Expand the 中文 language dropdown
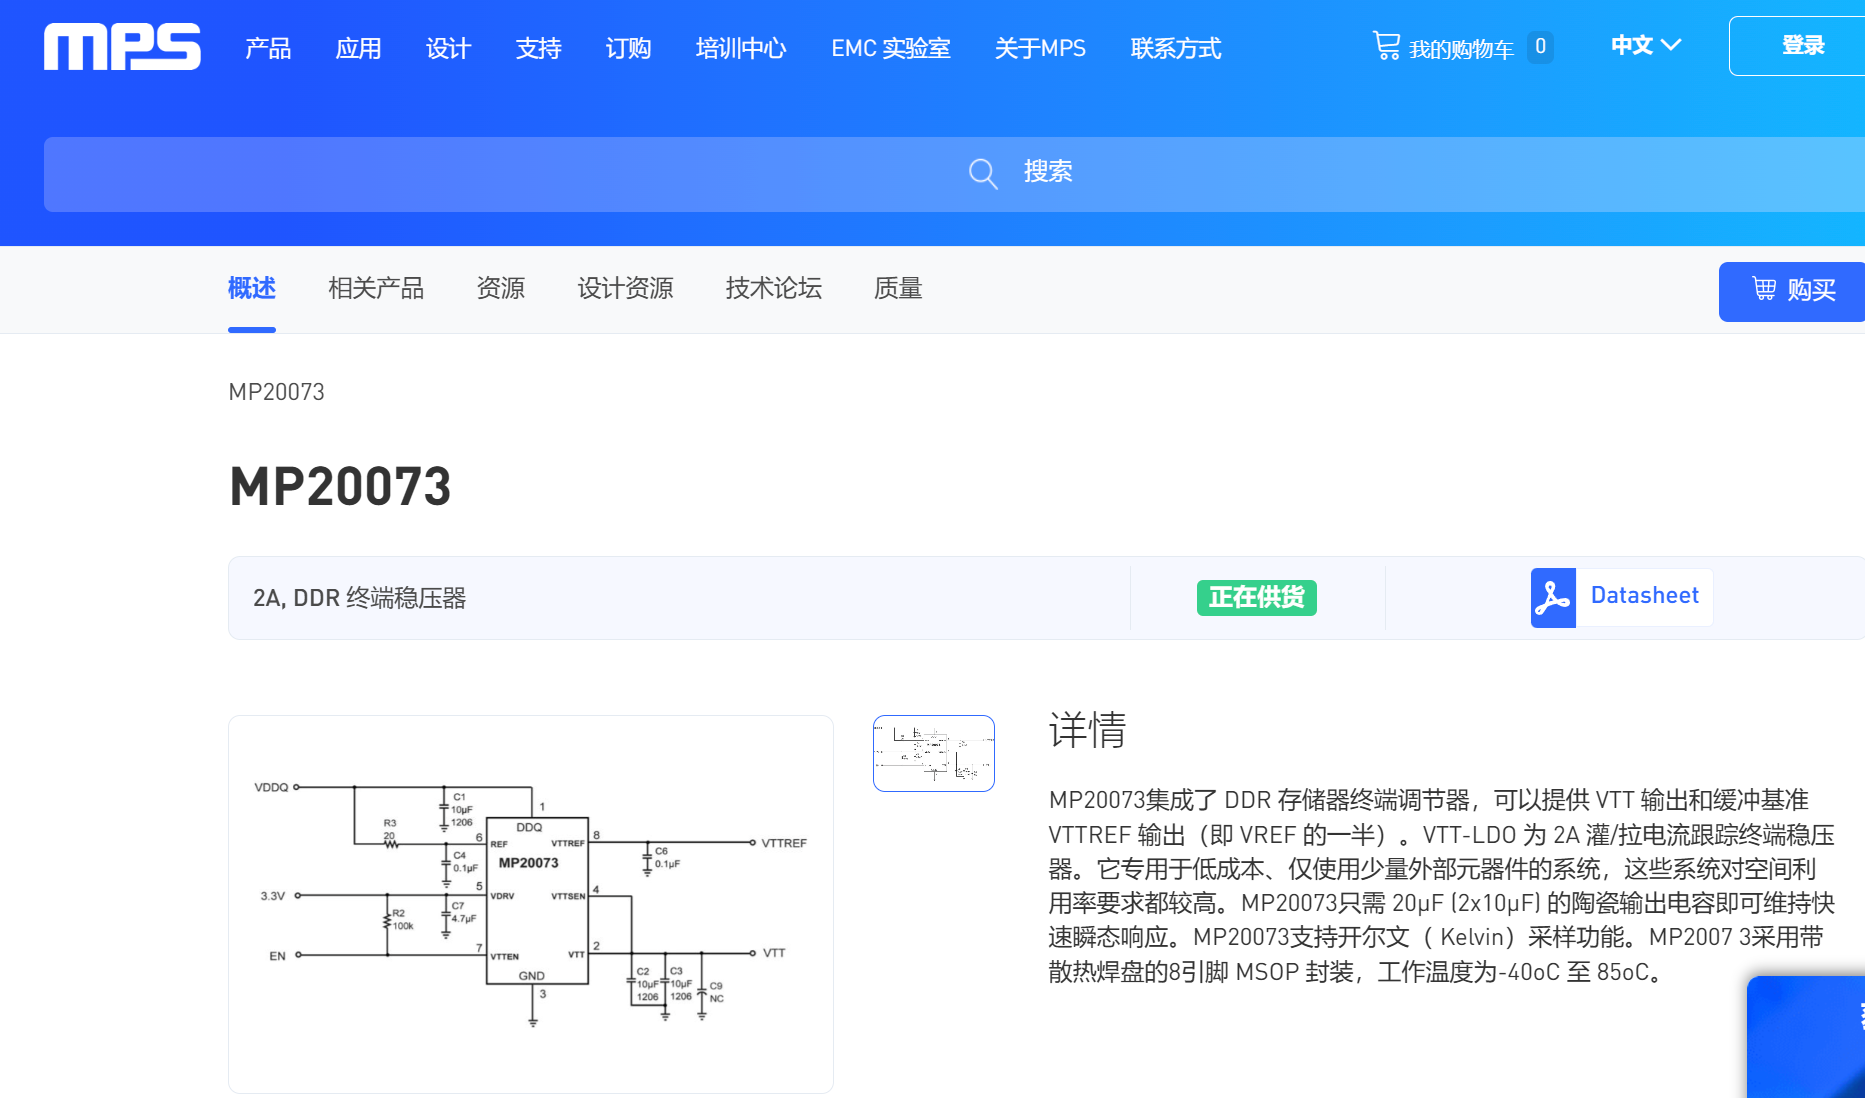Viewport: 1865px width, 1098px height. [1645, 46]
